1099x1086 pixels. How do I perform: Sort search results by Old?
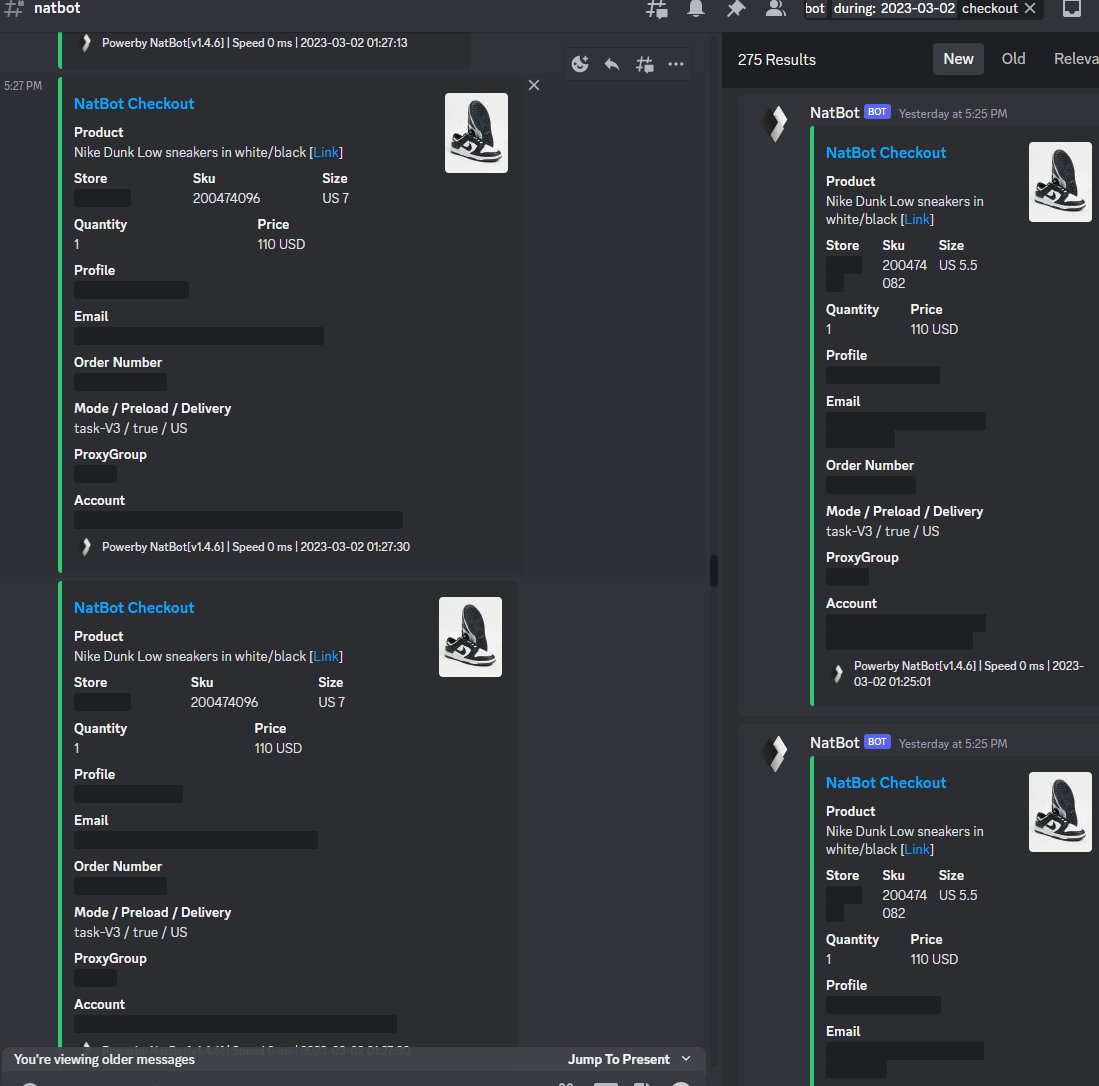[x=1013, y=59]
